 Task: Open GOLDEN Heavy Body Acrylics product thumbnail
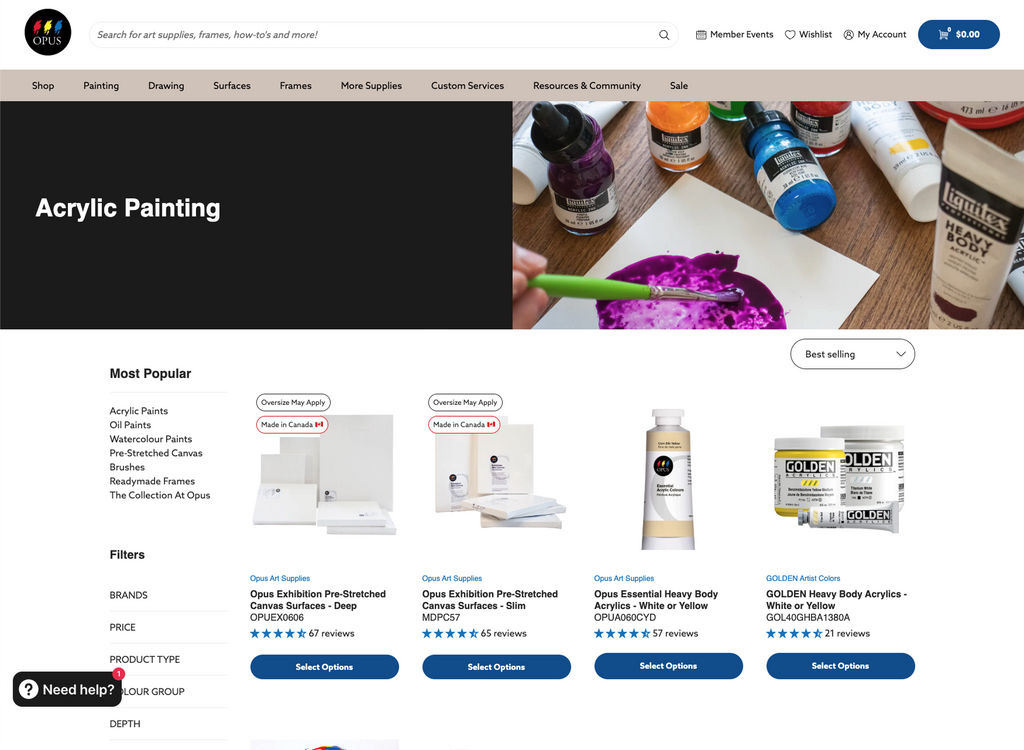pyautogui.click(x=840, y=480)
